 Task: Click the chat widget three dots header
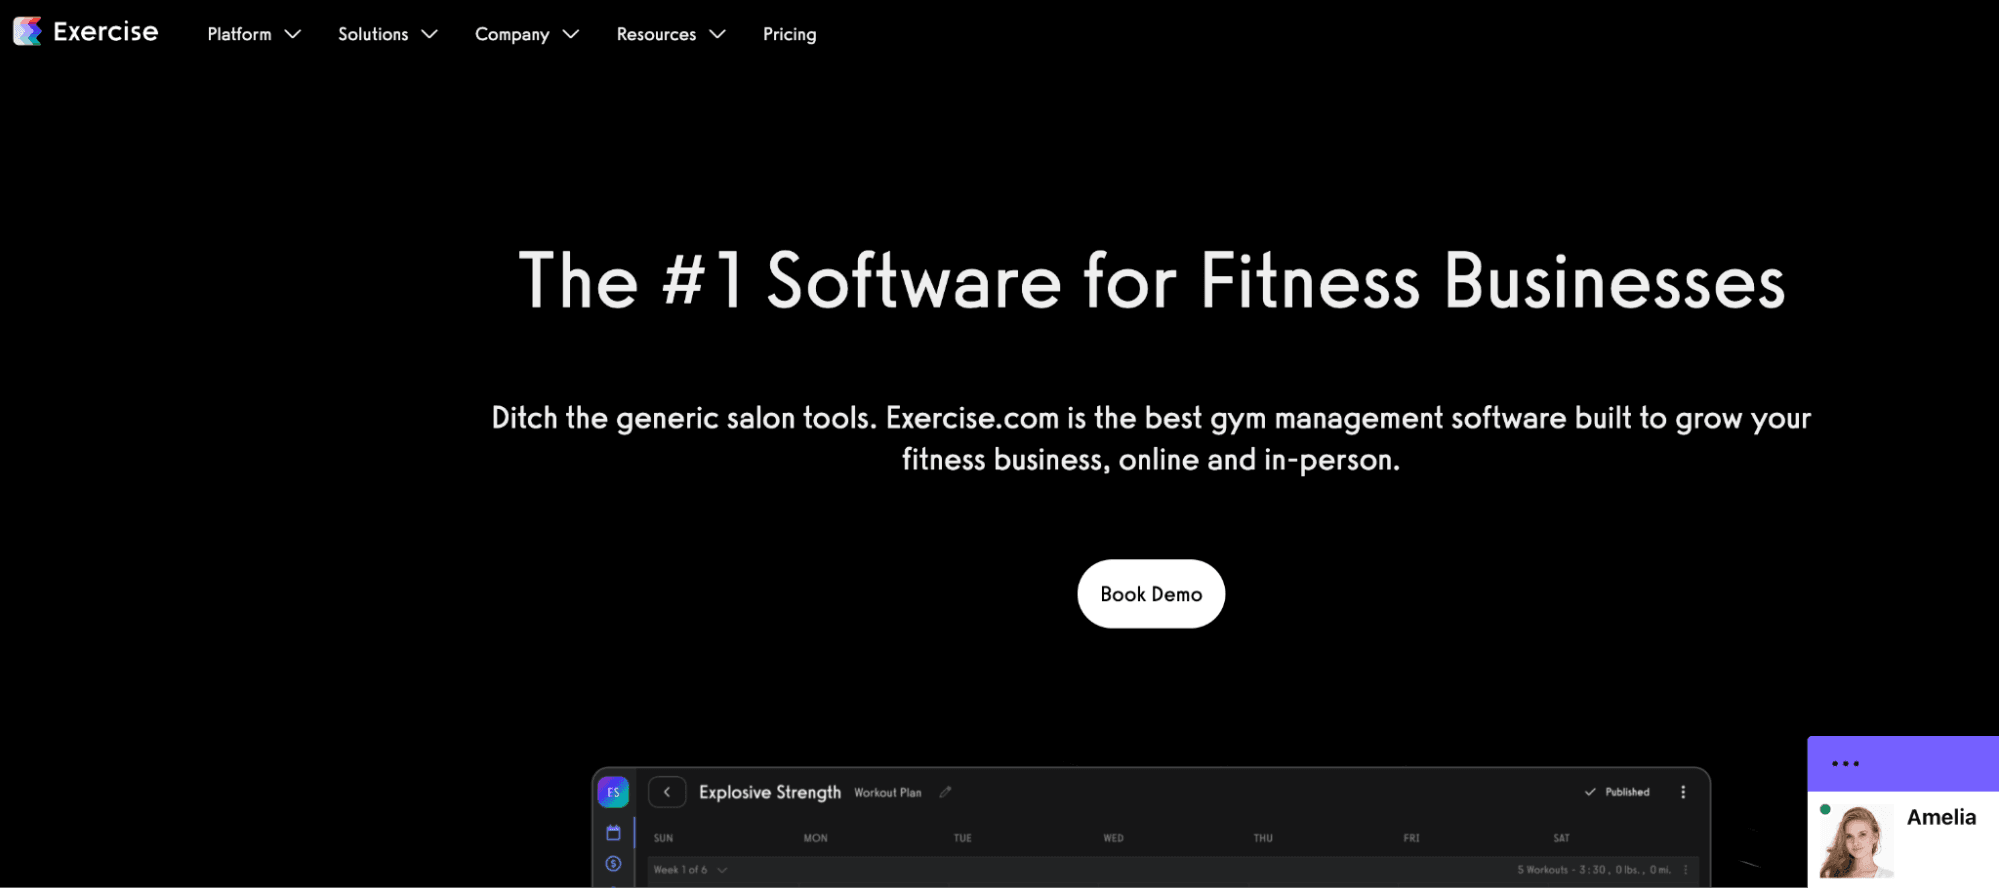(x=1845, y=764)
